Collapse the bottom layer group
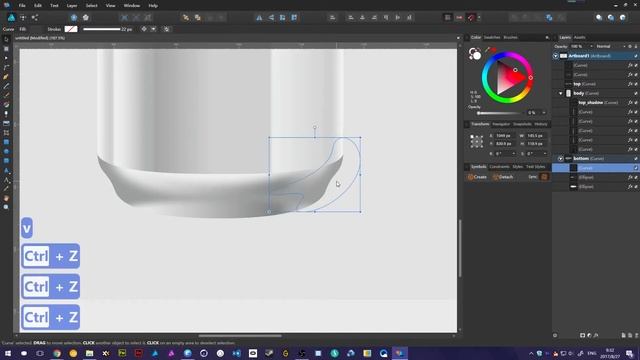The width and height of the screenshot is (640, 360). (560, 158)
